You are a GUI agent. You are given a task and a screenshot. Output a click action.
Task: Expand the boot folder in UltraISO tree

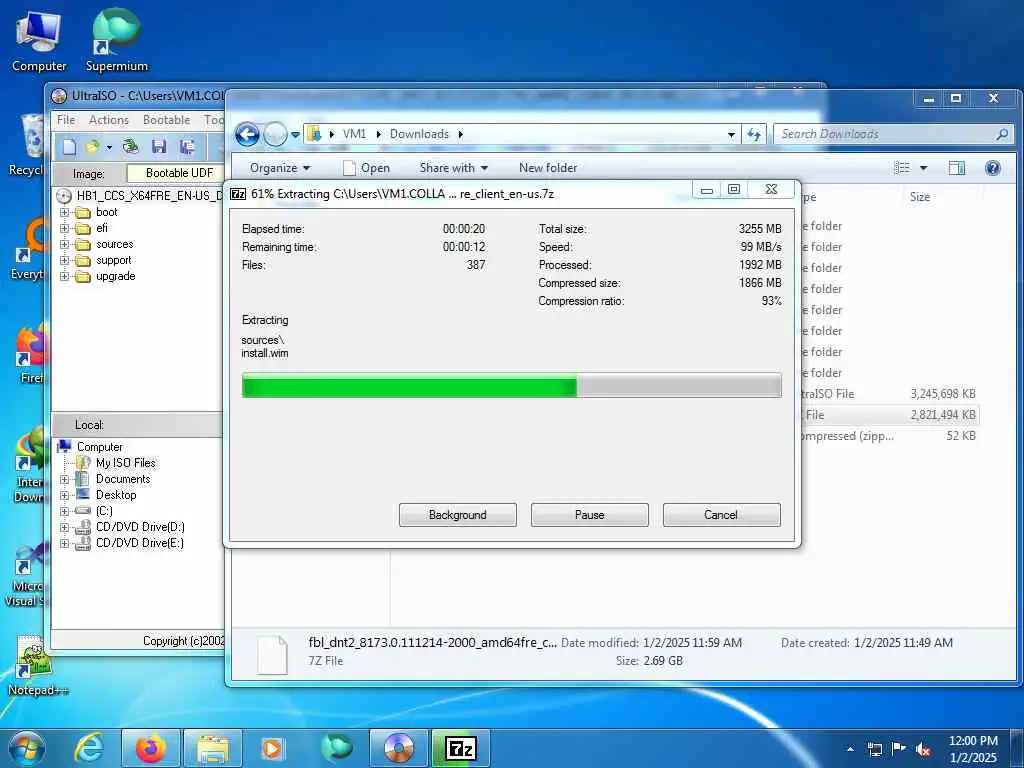point(64,212)
